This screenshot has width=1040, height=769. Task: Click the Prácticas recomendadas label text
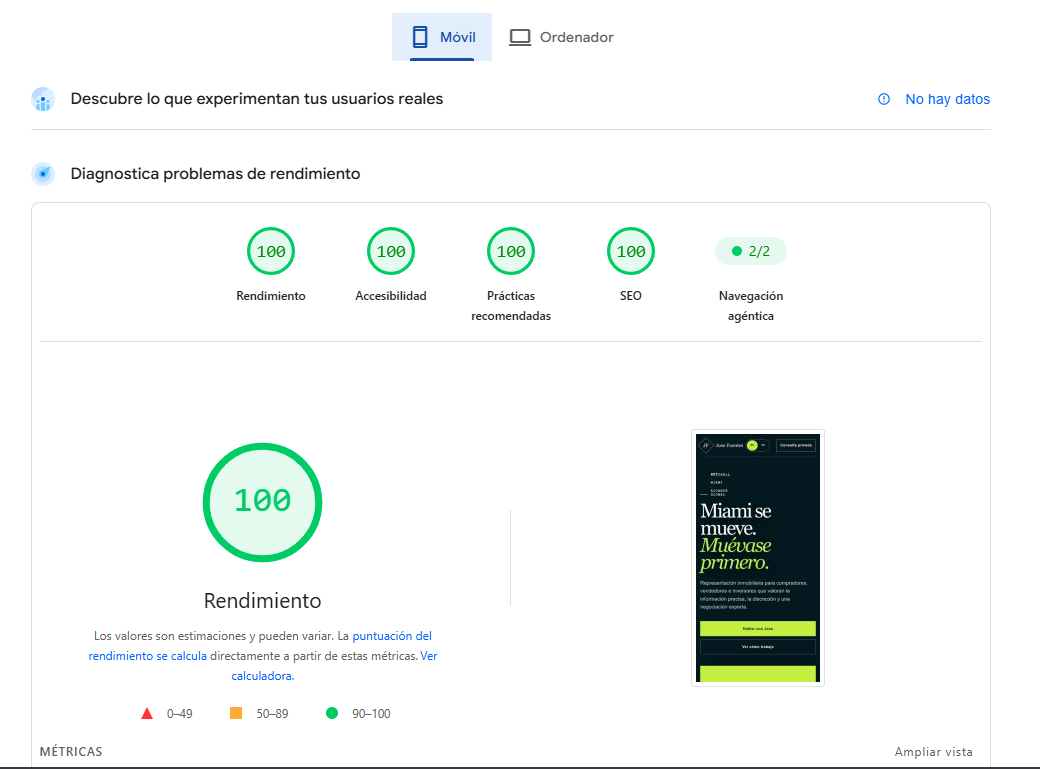(511, 306)
